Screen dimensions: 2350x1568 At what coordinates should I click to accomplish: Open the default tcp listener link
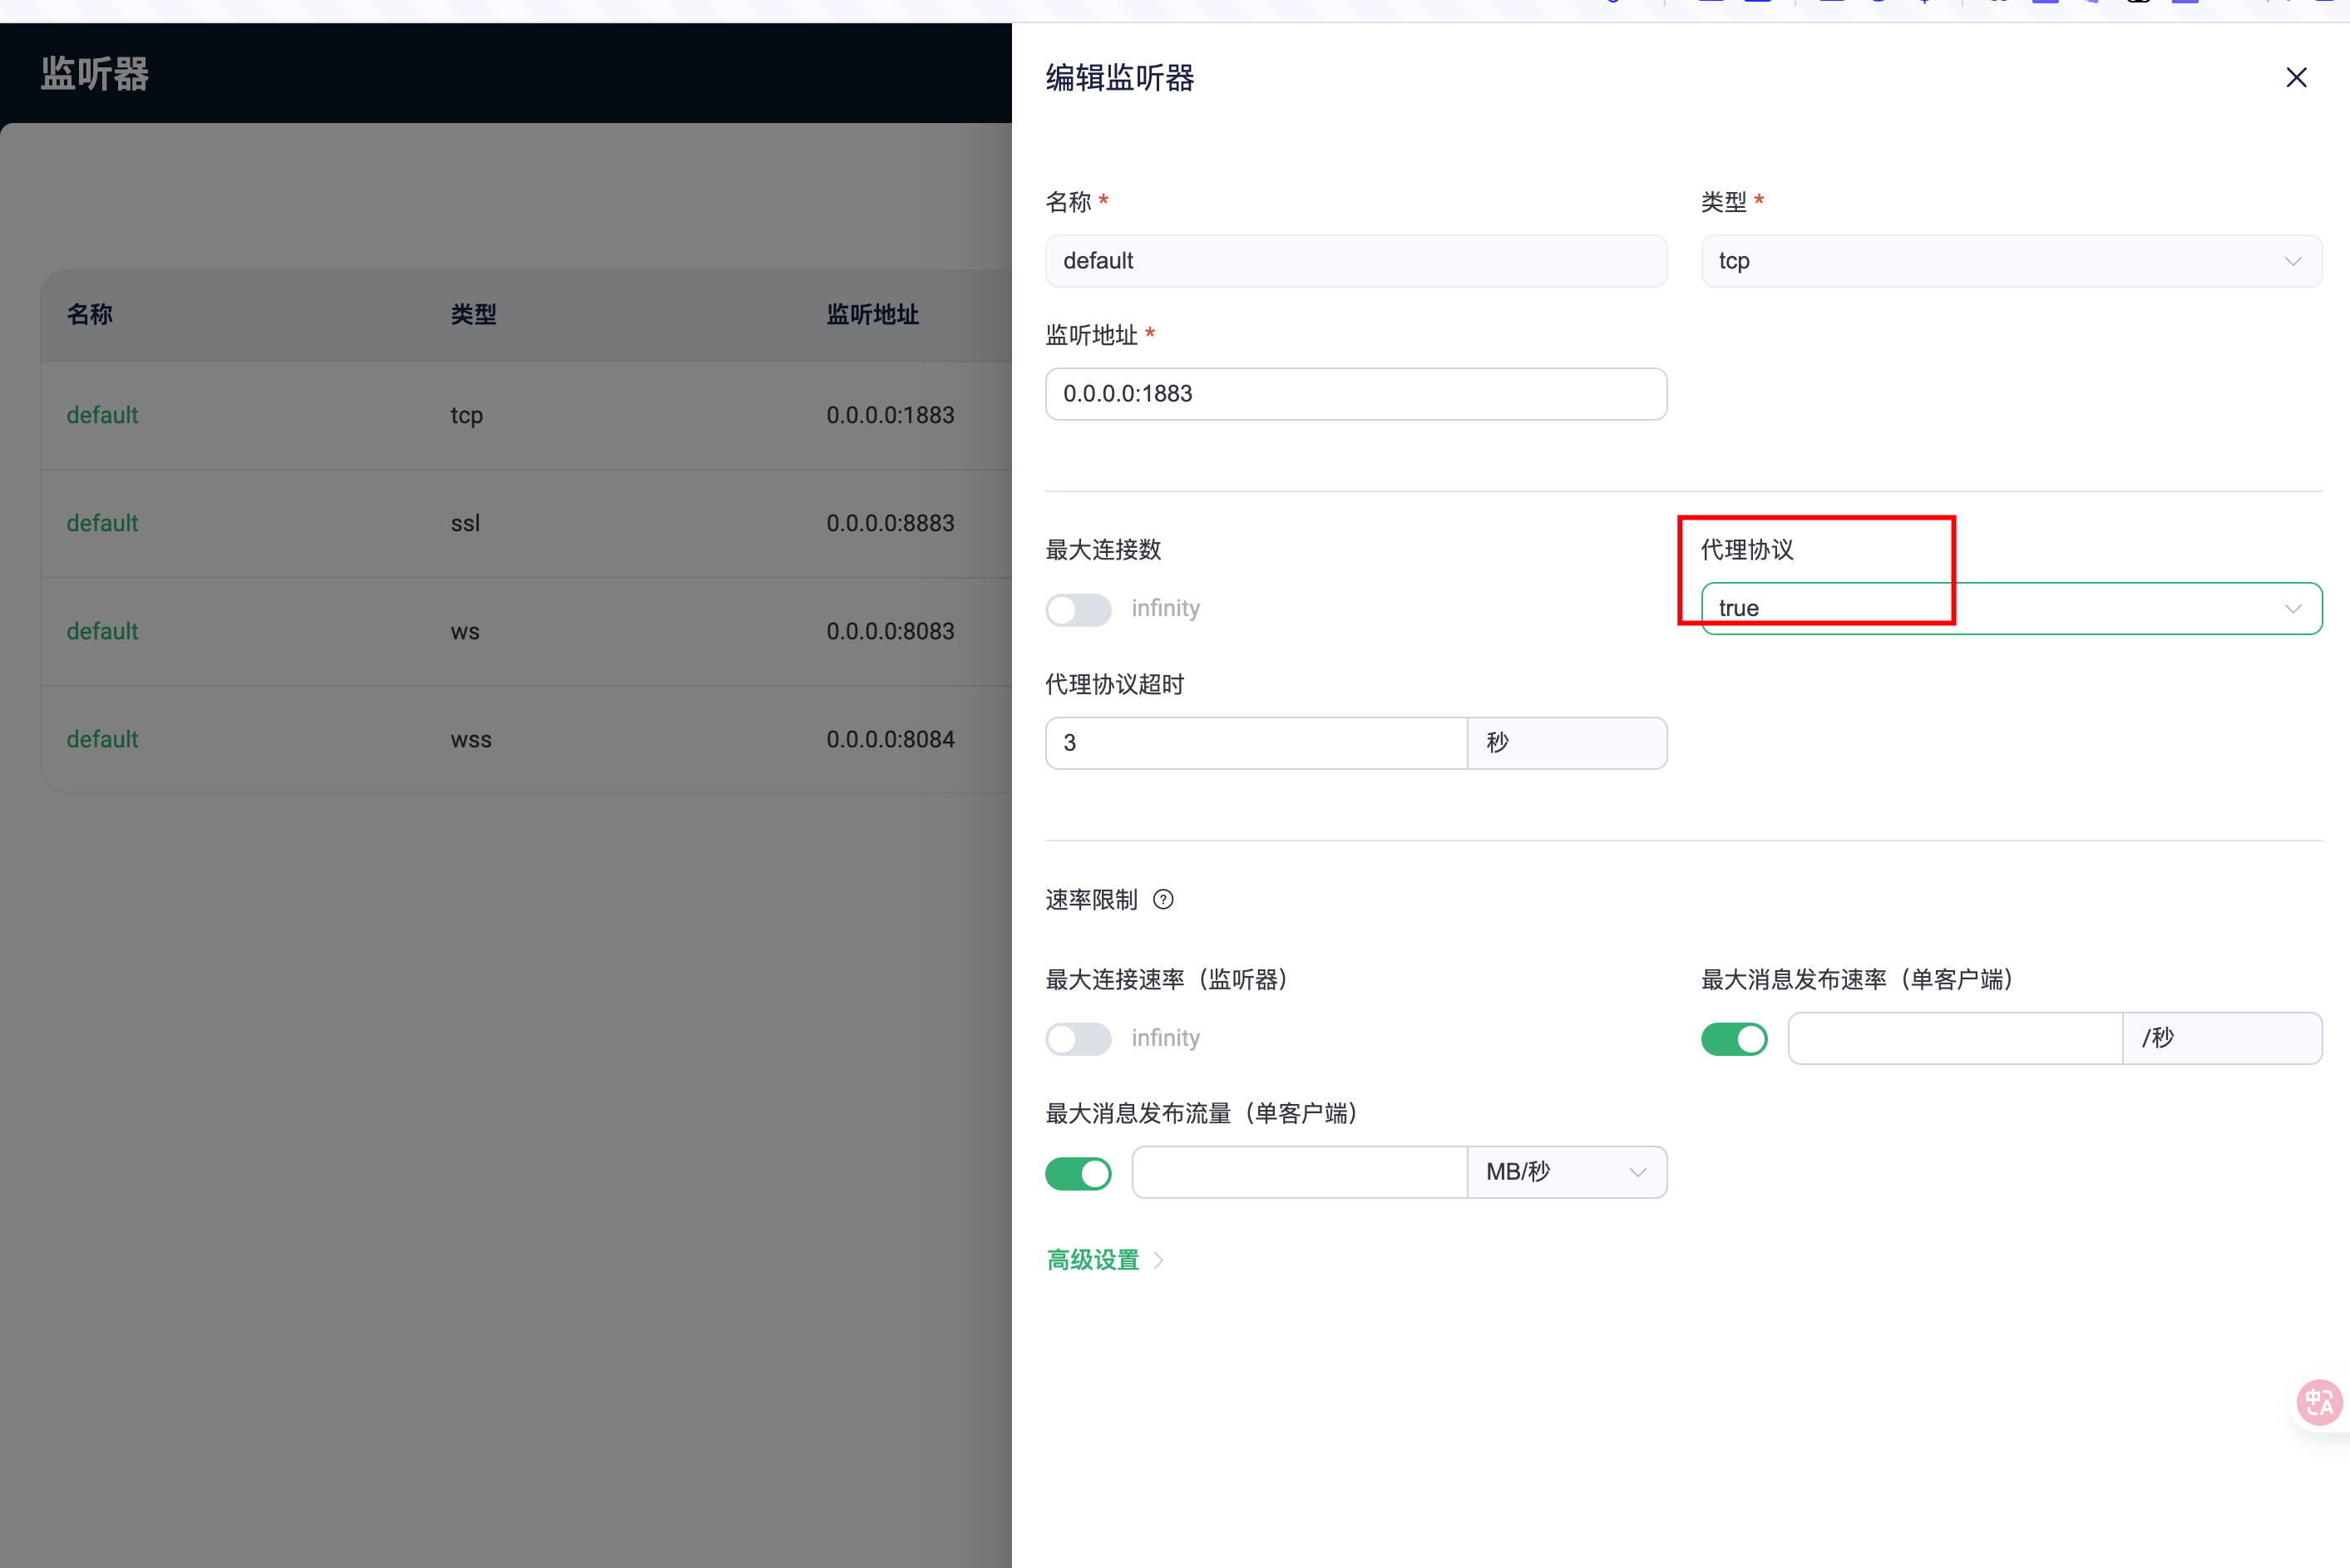(x=102, y=415)
